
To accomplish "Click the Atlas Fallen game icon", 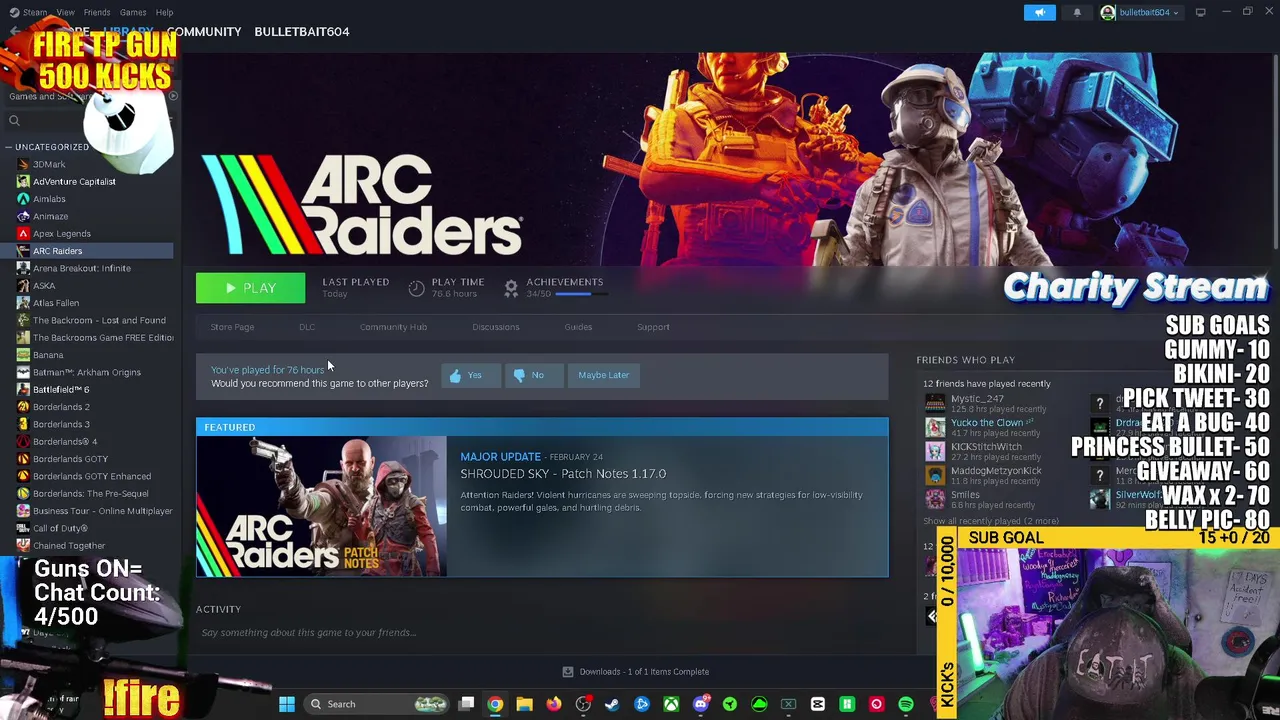I will tap(23, 303).
